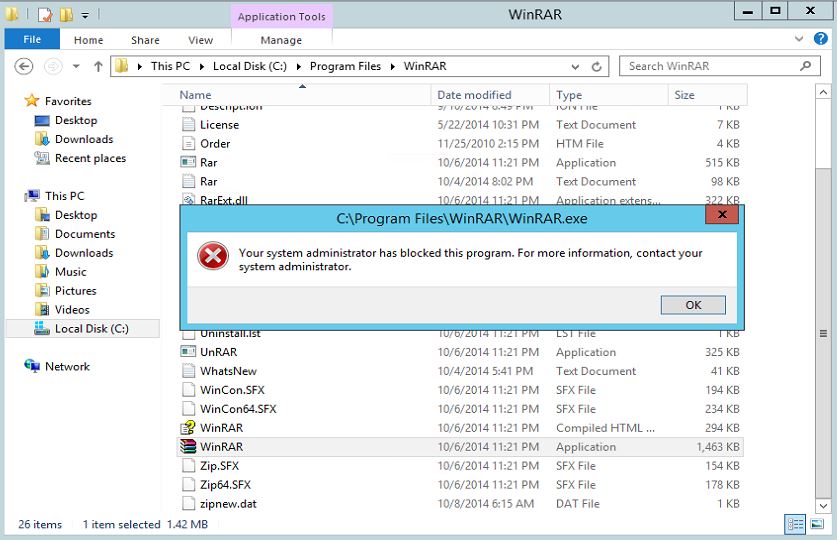The height and width of the screenshot is (540, 837).
Task: Click the vertical scrollbar thumb
Action: pos(823,334)
